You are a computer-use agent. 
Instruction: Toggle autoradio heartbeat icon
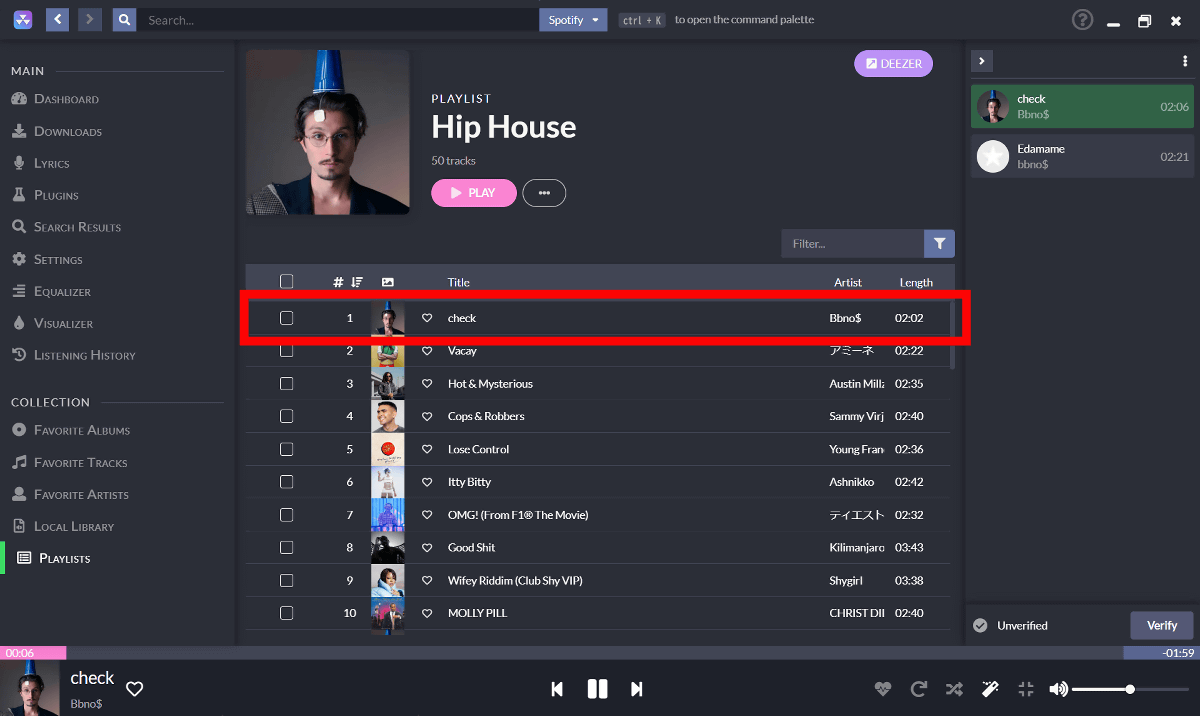click(x=882, y=688)
